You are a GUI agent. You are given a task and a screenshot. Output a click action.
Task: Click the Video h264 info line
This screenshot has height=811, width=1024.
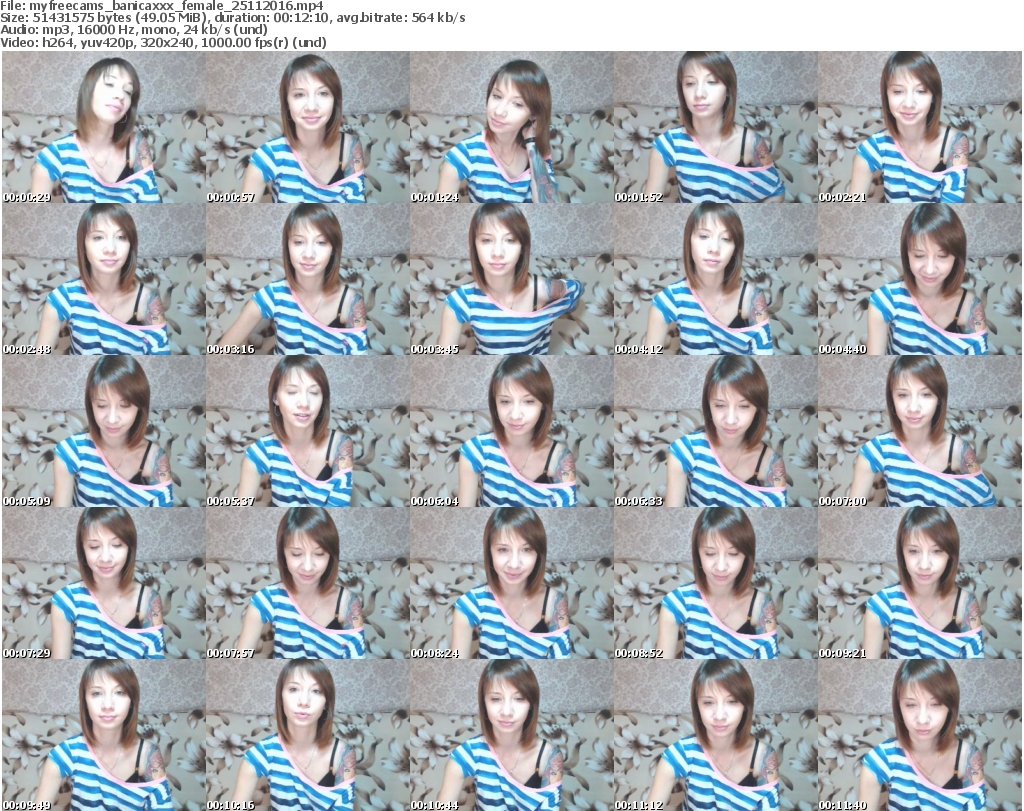click(163, 42)
